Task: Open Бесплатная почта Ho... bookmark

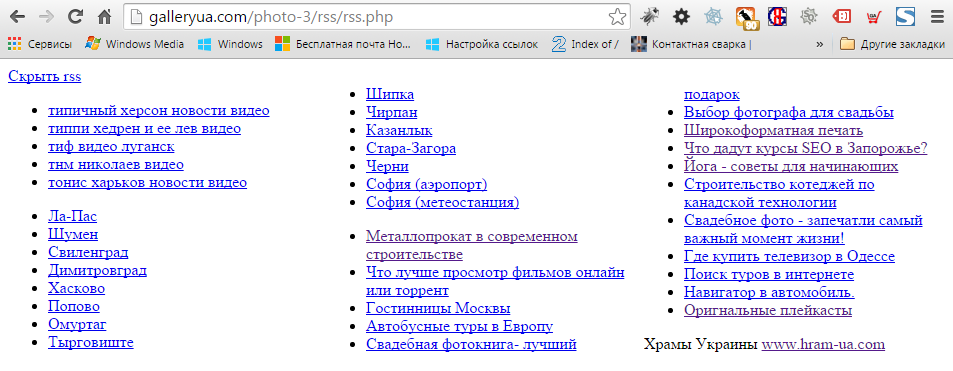Action: pos(342,44)
